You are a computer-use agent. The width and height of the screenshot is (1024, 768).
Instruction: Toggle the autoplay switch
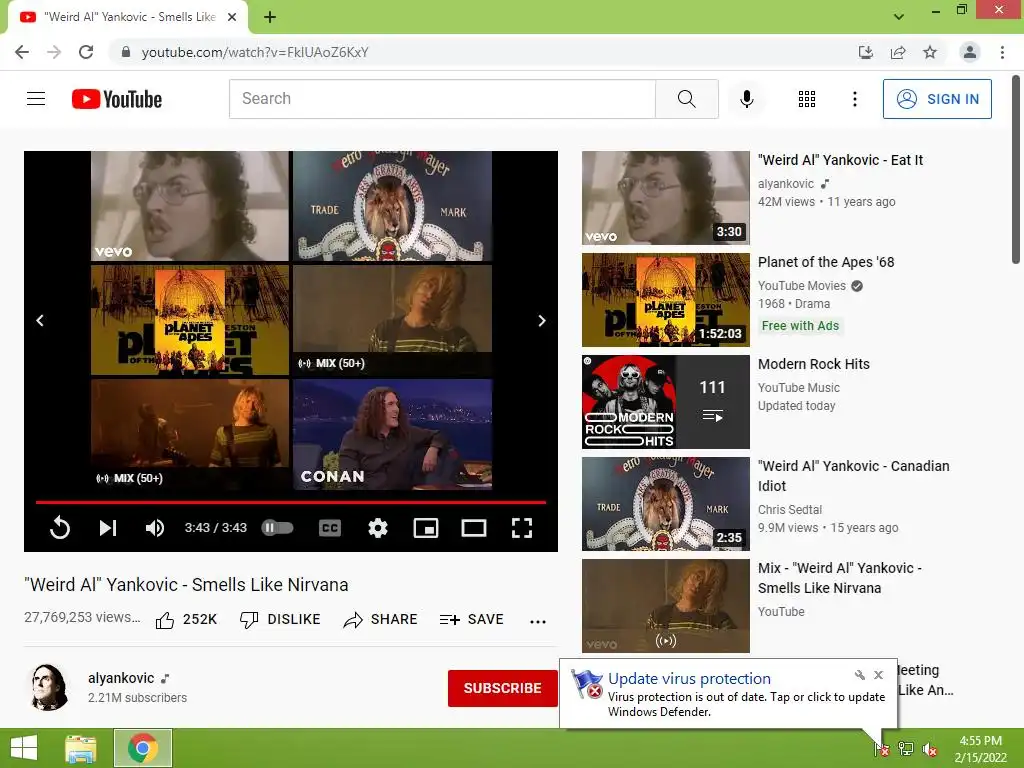(278, 528)
